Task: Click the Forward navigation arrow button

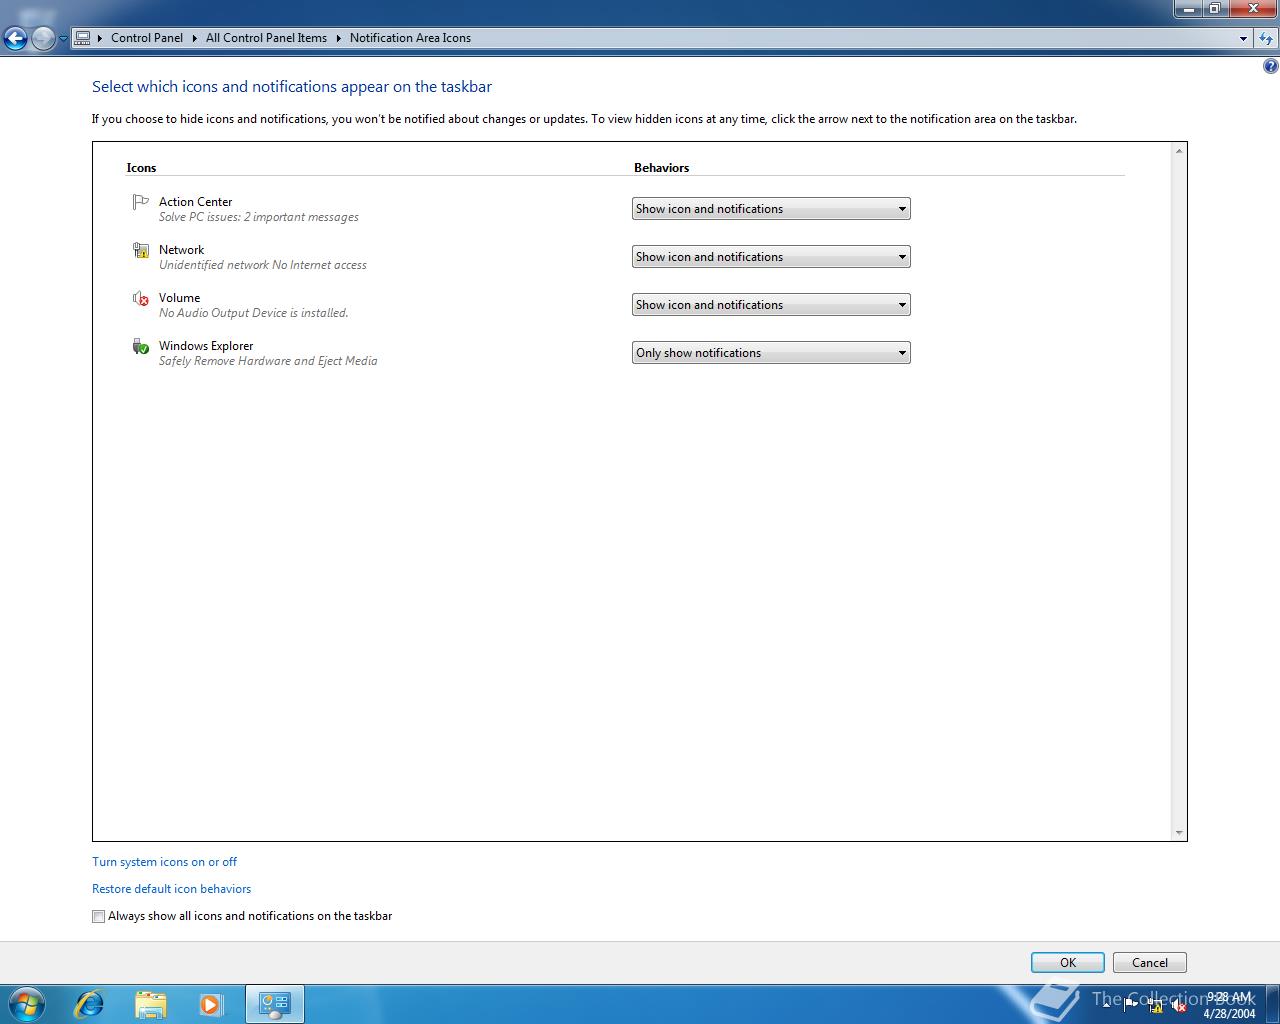Action: point(43,38)
